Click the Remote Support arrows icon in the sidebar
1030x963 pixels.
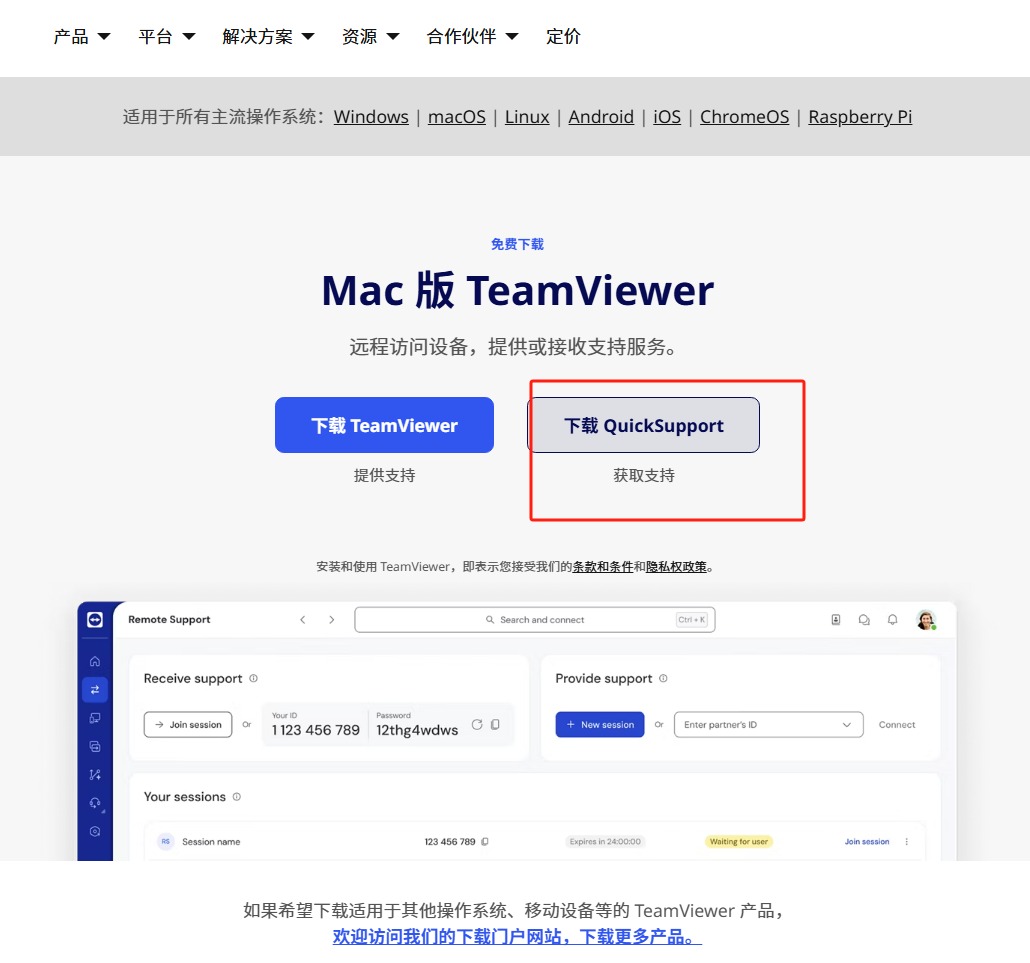[x=95, y=690]
